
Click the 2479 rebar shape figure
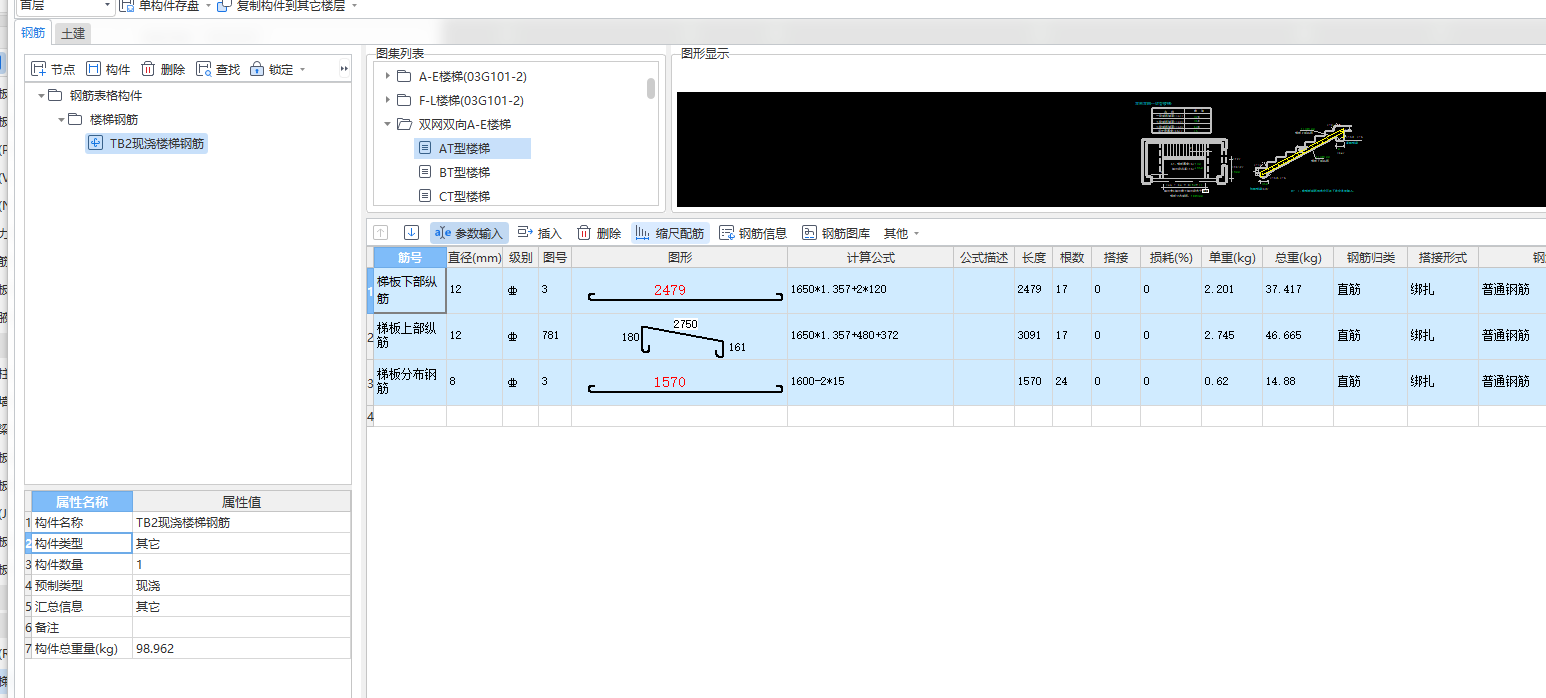tap(679, 290)
